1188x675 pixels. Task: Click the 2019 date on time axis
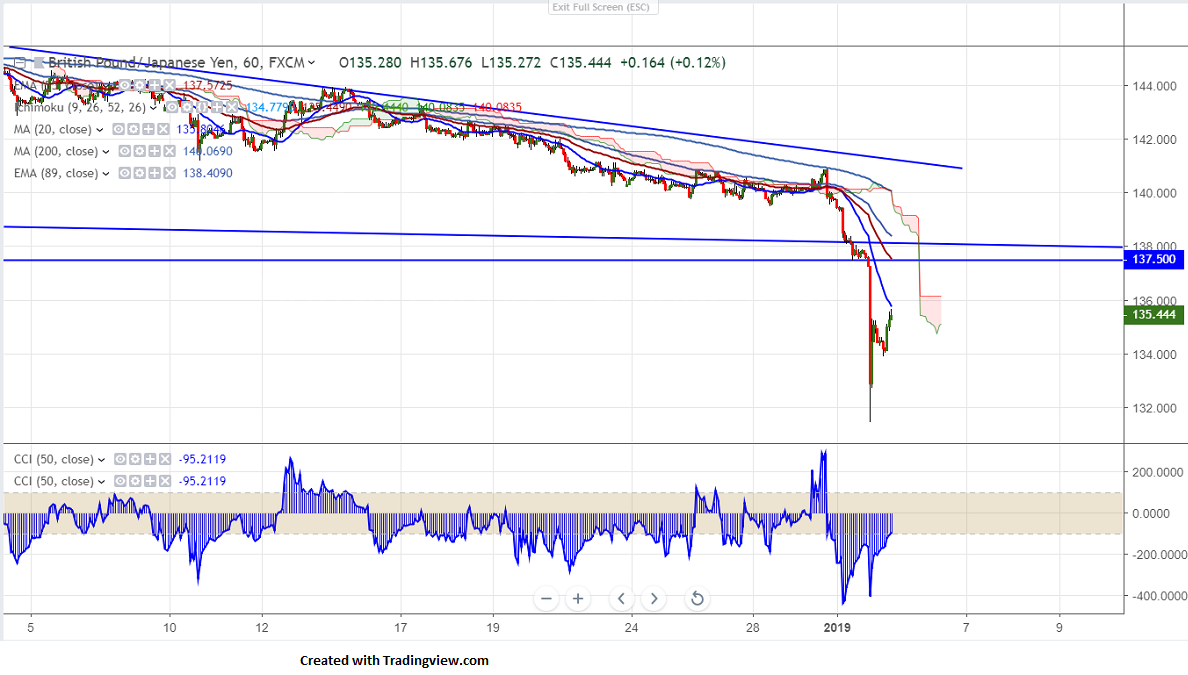click(837, 627)
